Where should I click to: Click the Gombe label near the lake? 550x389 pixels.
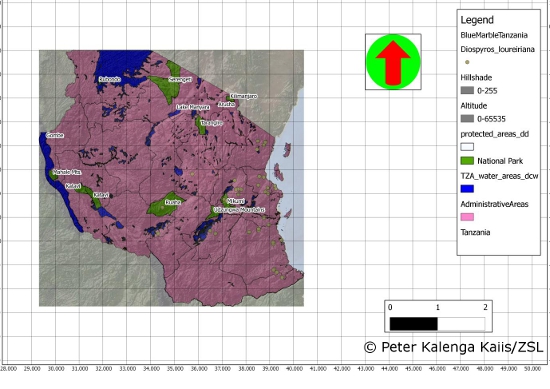pos(55,135)
